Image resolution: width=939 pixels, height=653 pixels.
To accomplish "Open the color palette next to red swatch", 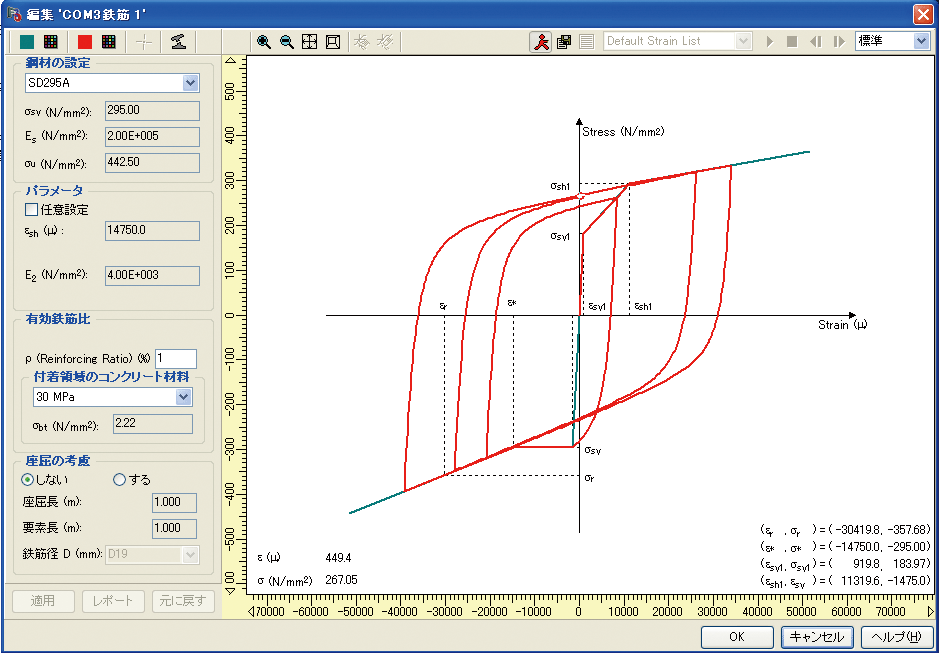I will (109, 42).
